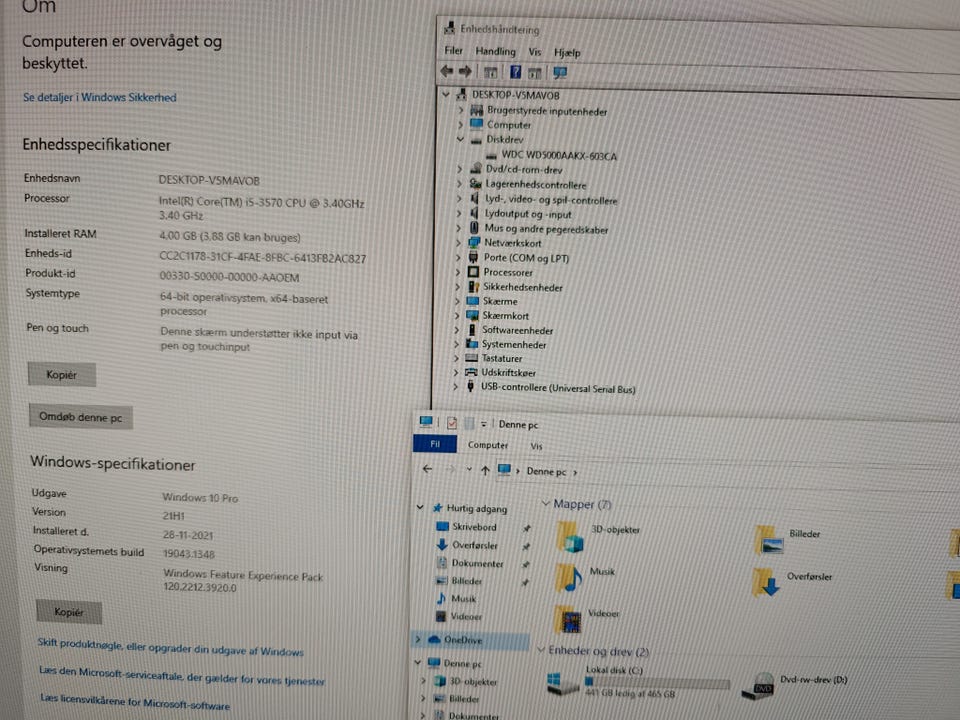Collapse Hurtig adgang tree
The height and width of the screenshot is (720, 960).
[420, 507]
